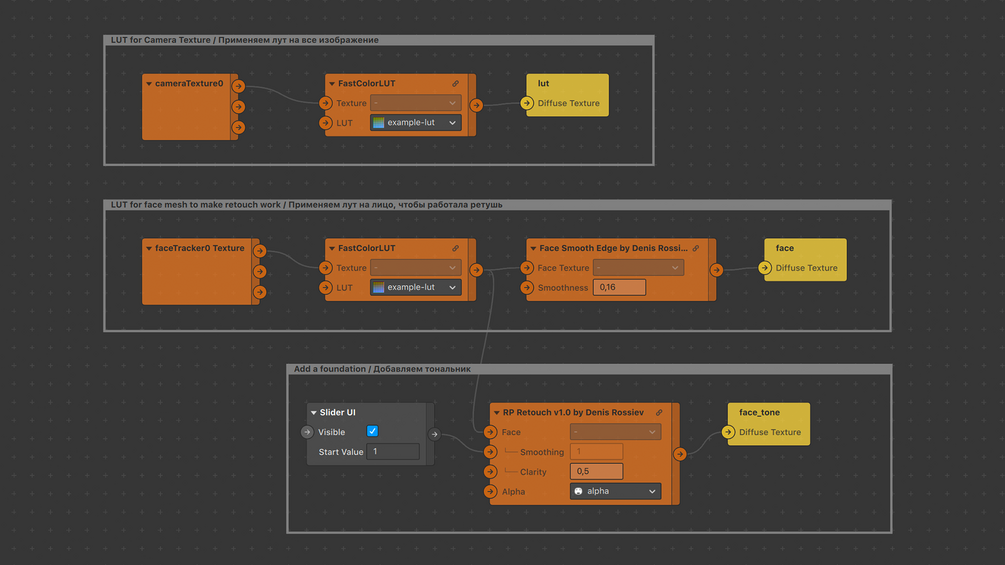This screenshot has width=1005, height=565.
Task: Click Face Texture input port
Action: tap(527, 268)
